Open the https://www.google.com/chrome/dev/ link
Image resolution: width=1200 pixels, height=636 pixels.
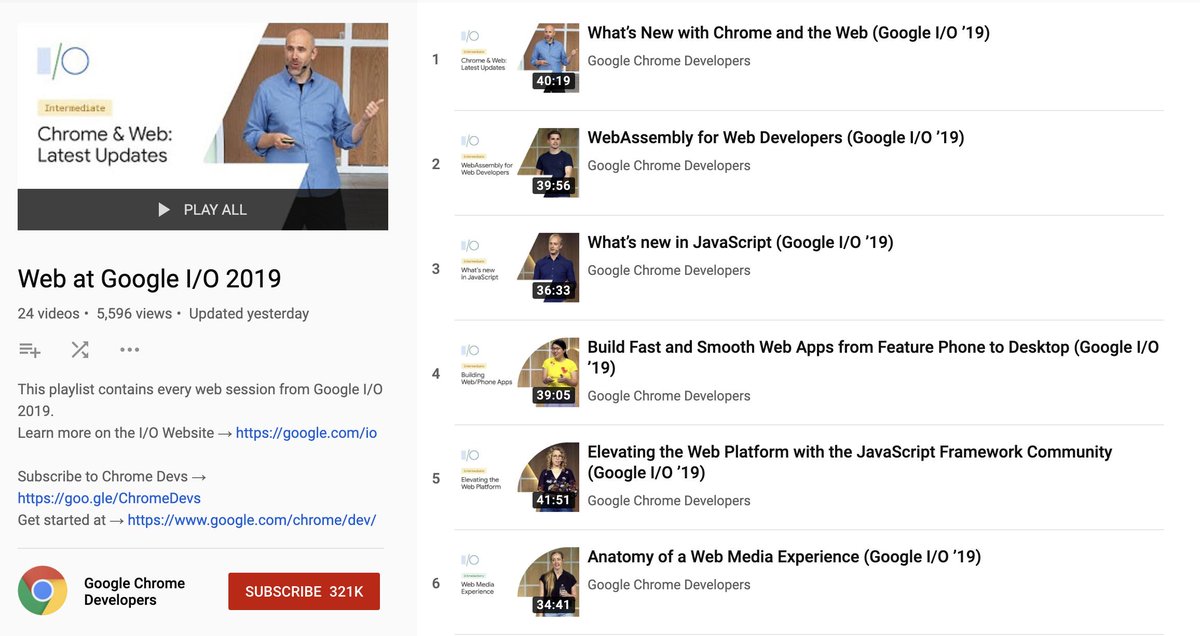[252, 520]
